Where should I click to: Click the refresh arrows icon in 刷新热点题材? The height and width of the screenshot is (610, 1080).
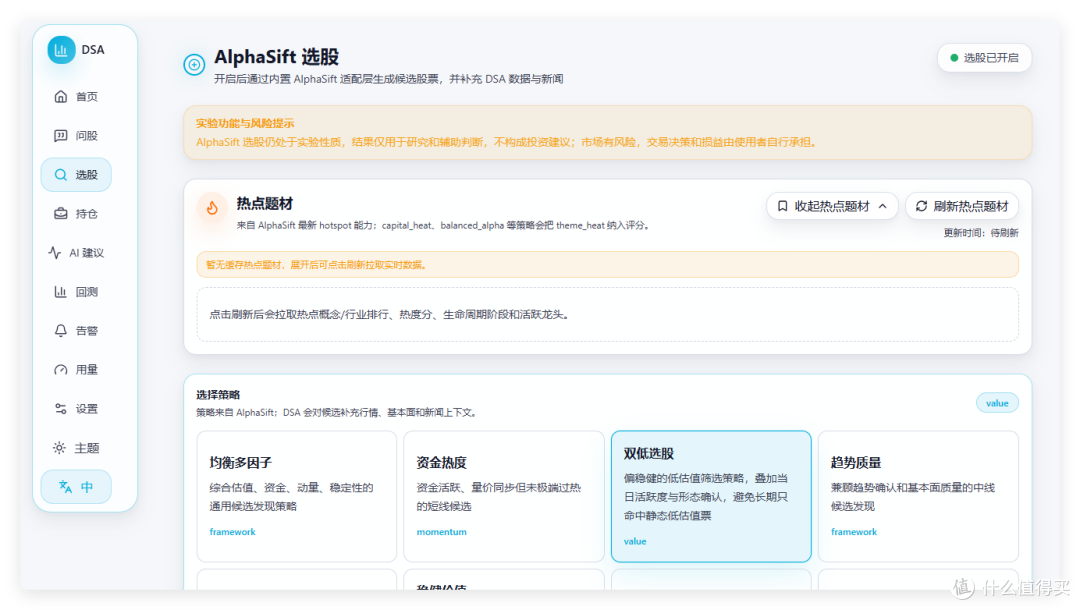(921, 206)
